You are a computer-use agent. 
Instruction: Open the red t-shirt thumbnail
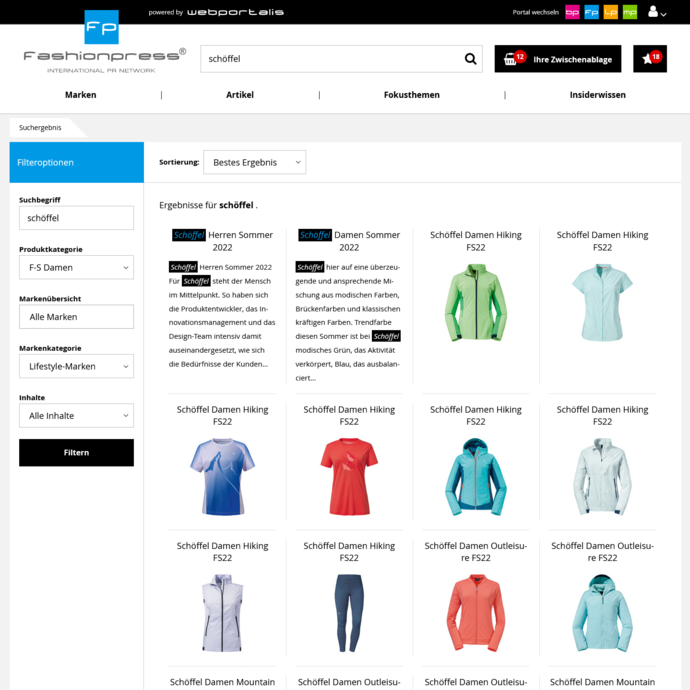[x=349, y=477]
